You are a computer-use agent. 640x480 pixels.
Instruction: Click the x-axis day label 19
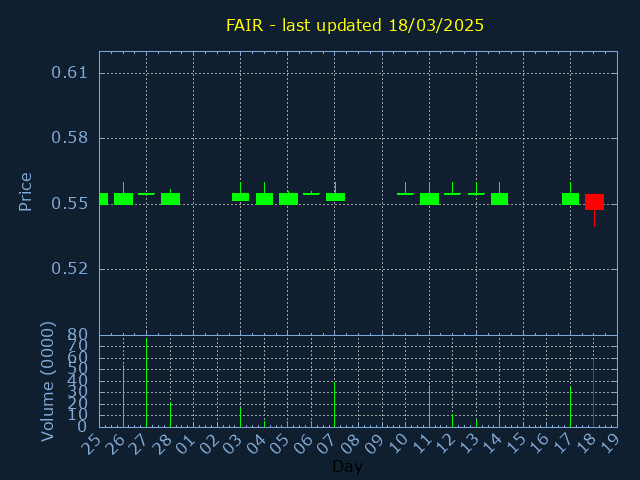pyautogui.click(x=609, y=443)
